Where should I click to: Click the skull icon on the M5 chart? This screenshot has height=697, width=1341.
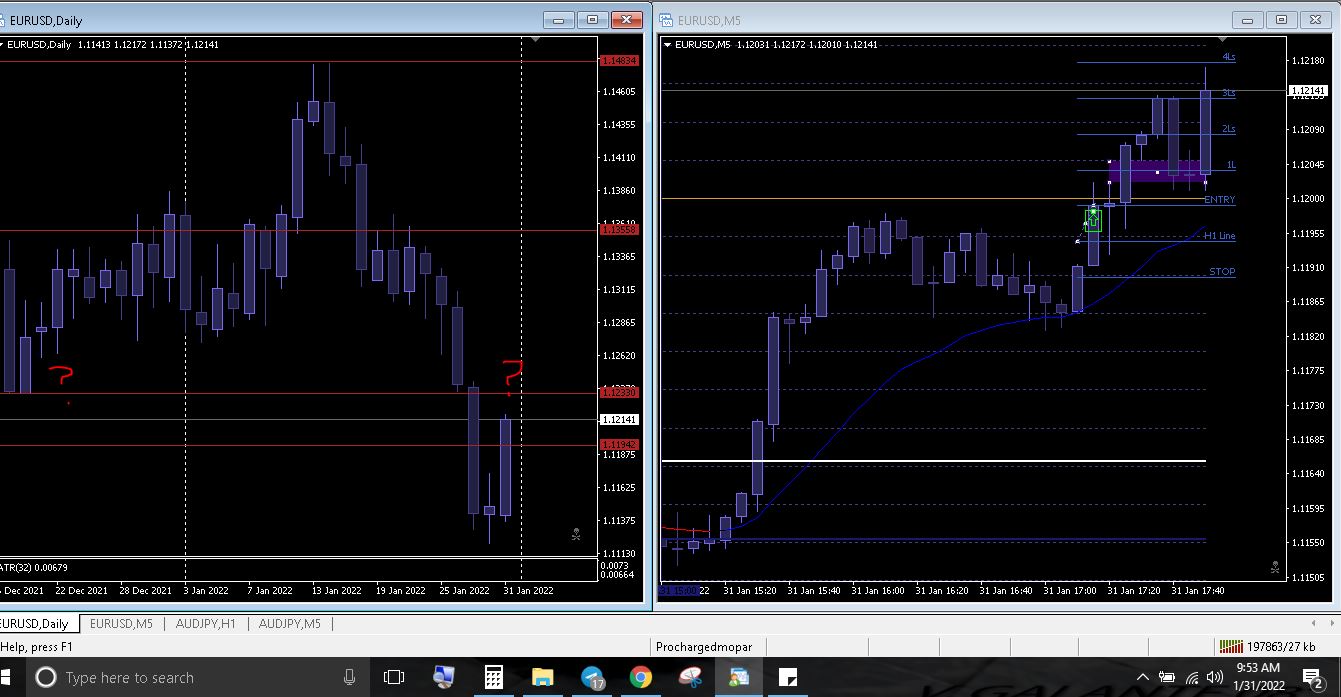[x=1275, y=567]
